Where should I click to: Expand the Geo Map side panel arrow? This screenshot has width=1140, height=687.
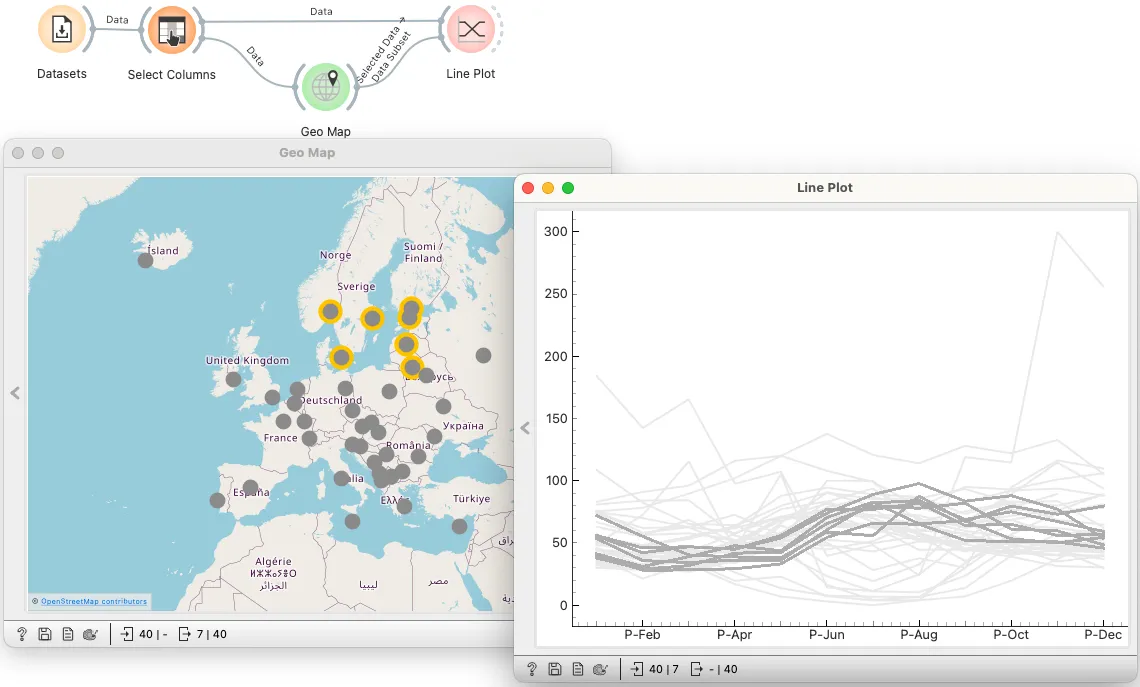coord(15,393)
